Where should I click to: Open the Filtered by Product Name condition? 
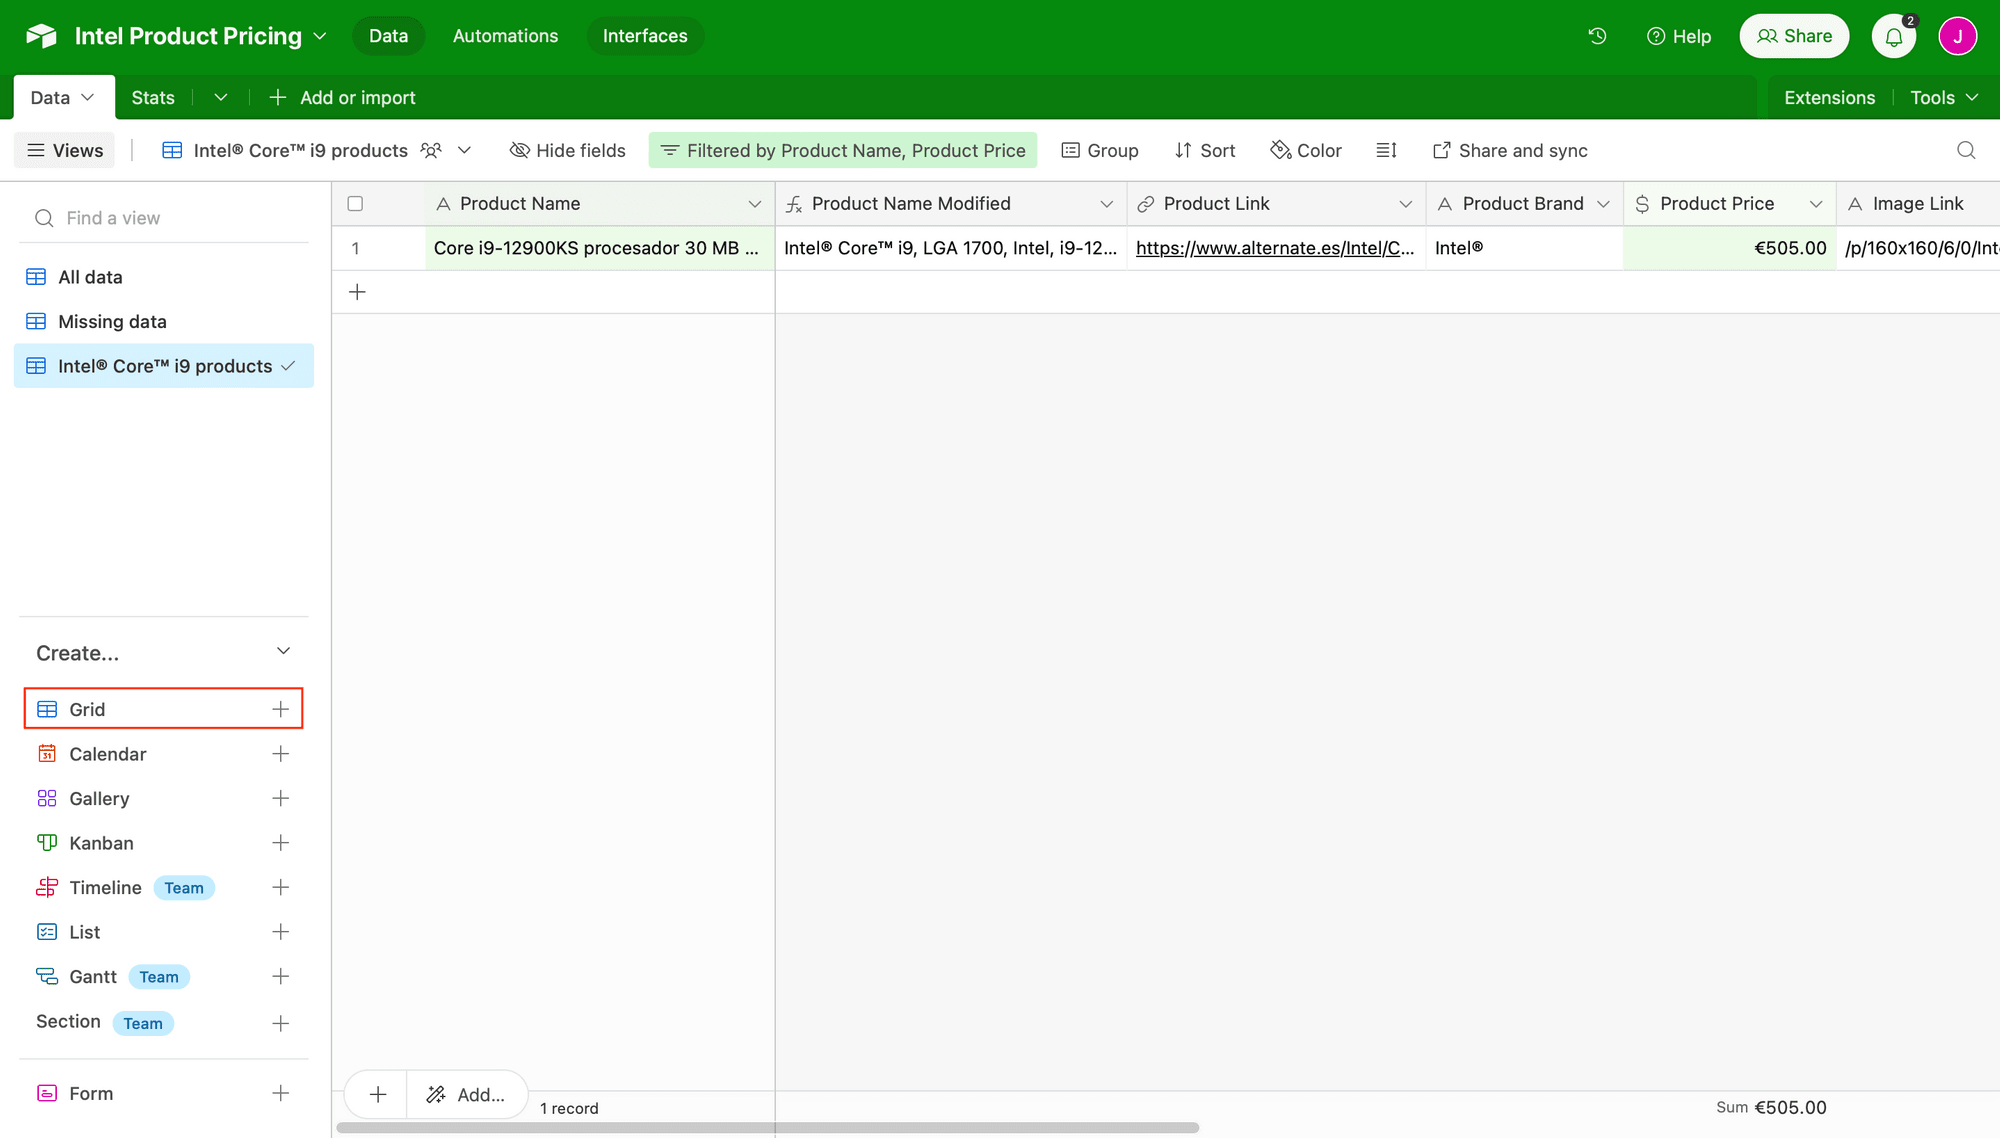click(843, 150)
